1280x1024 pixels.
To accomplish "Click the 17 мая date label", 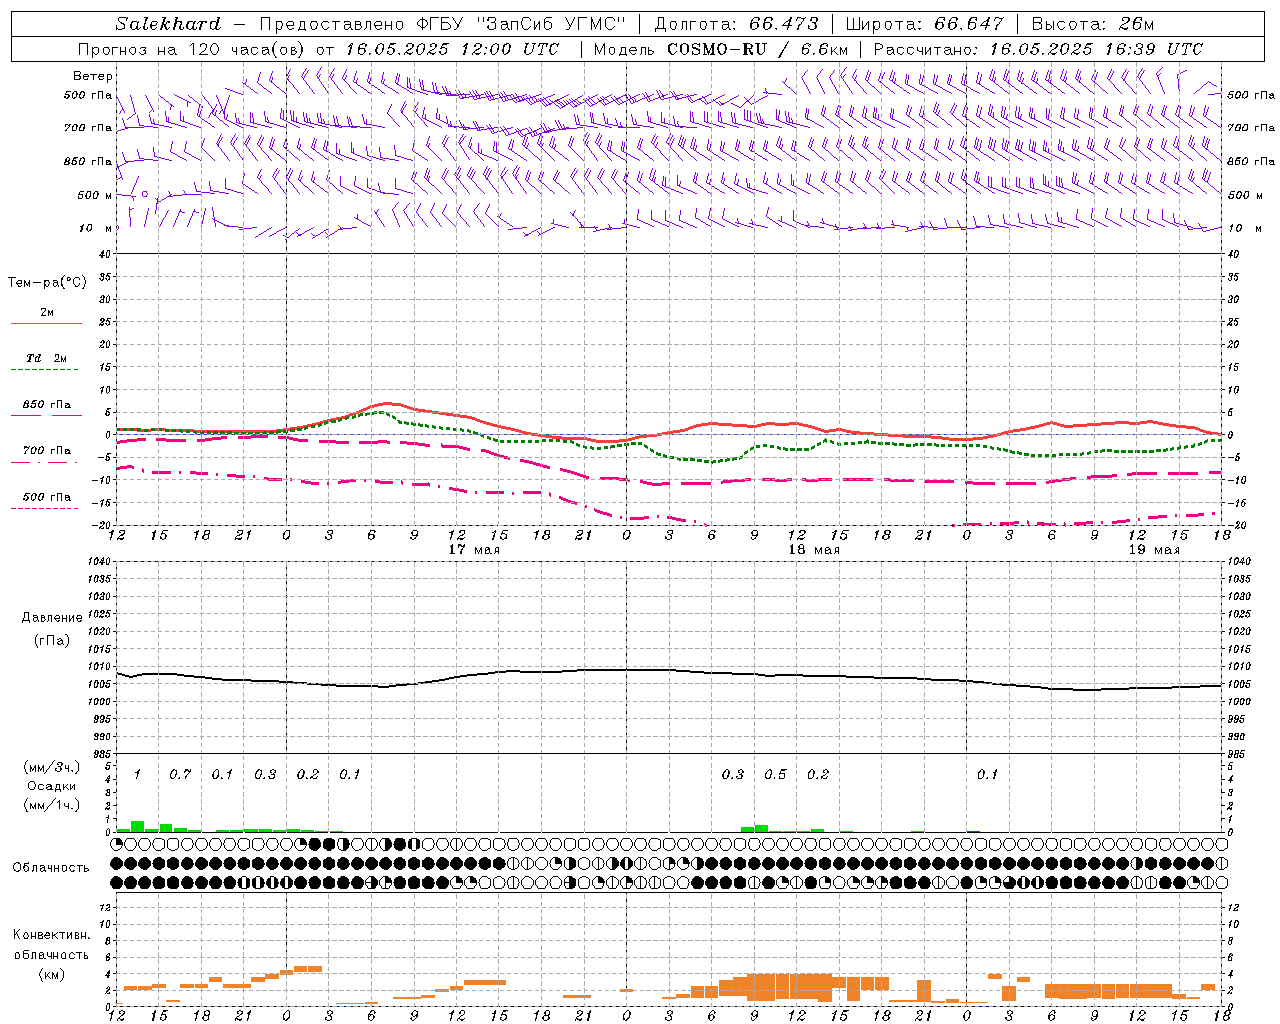I will point(474,550).
